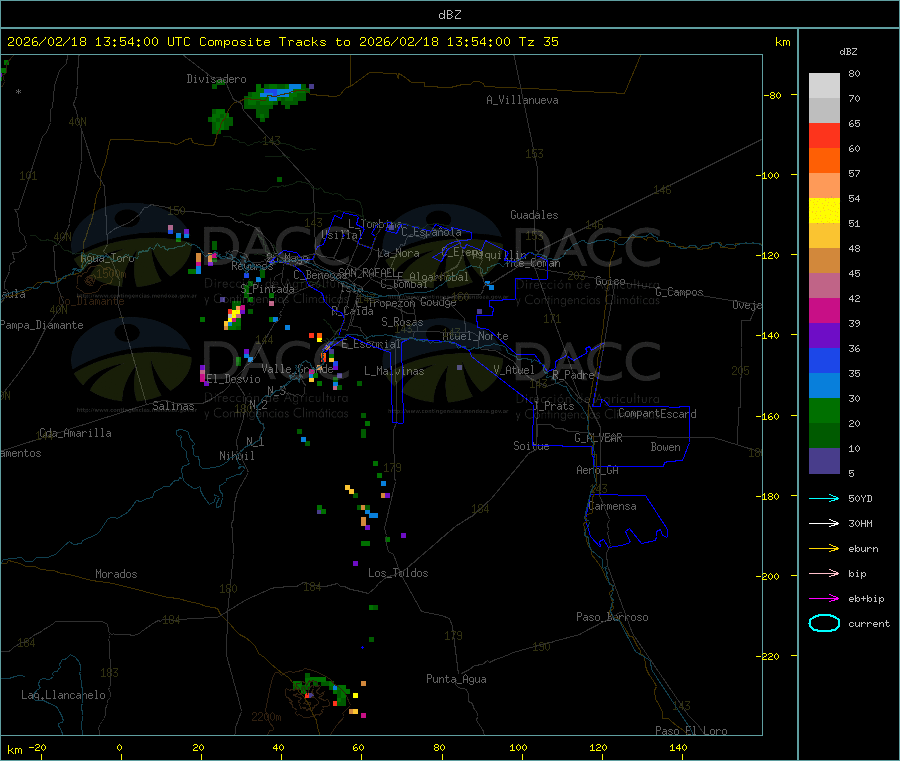The image size is (900, 761).
Task: Click the 'Agua_Toro' map label
Action: [107, 258]
